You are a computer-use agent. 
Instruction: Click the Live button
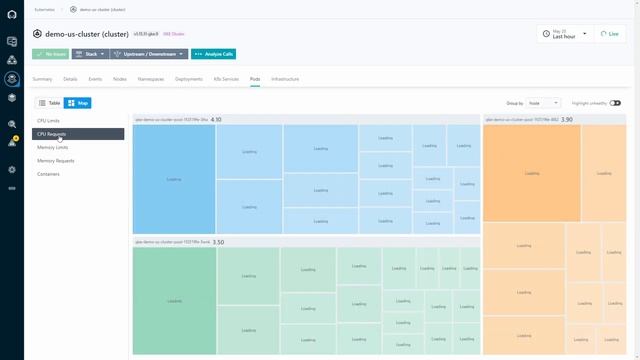(610, 34)
